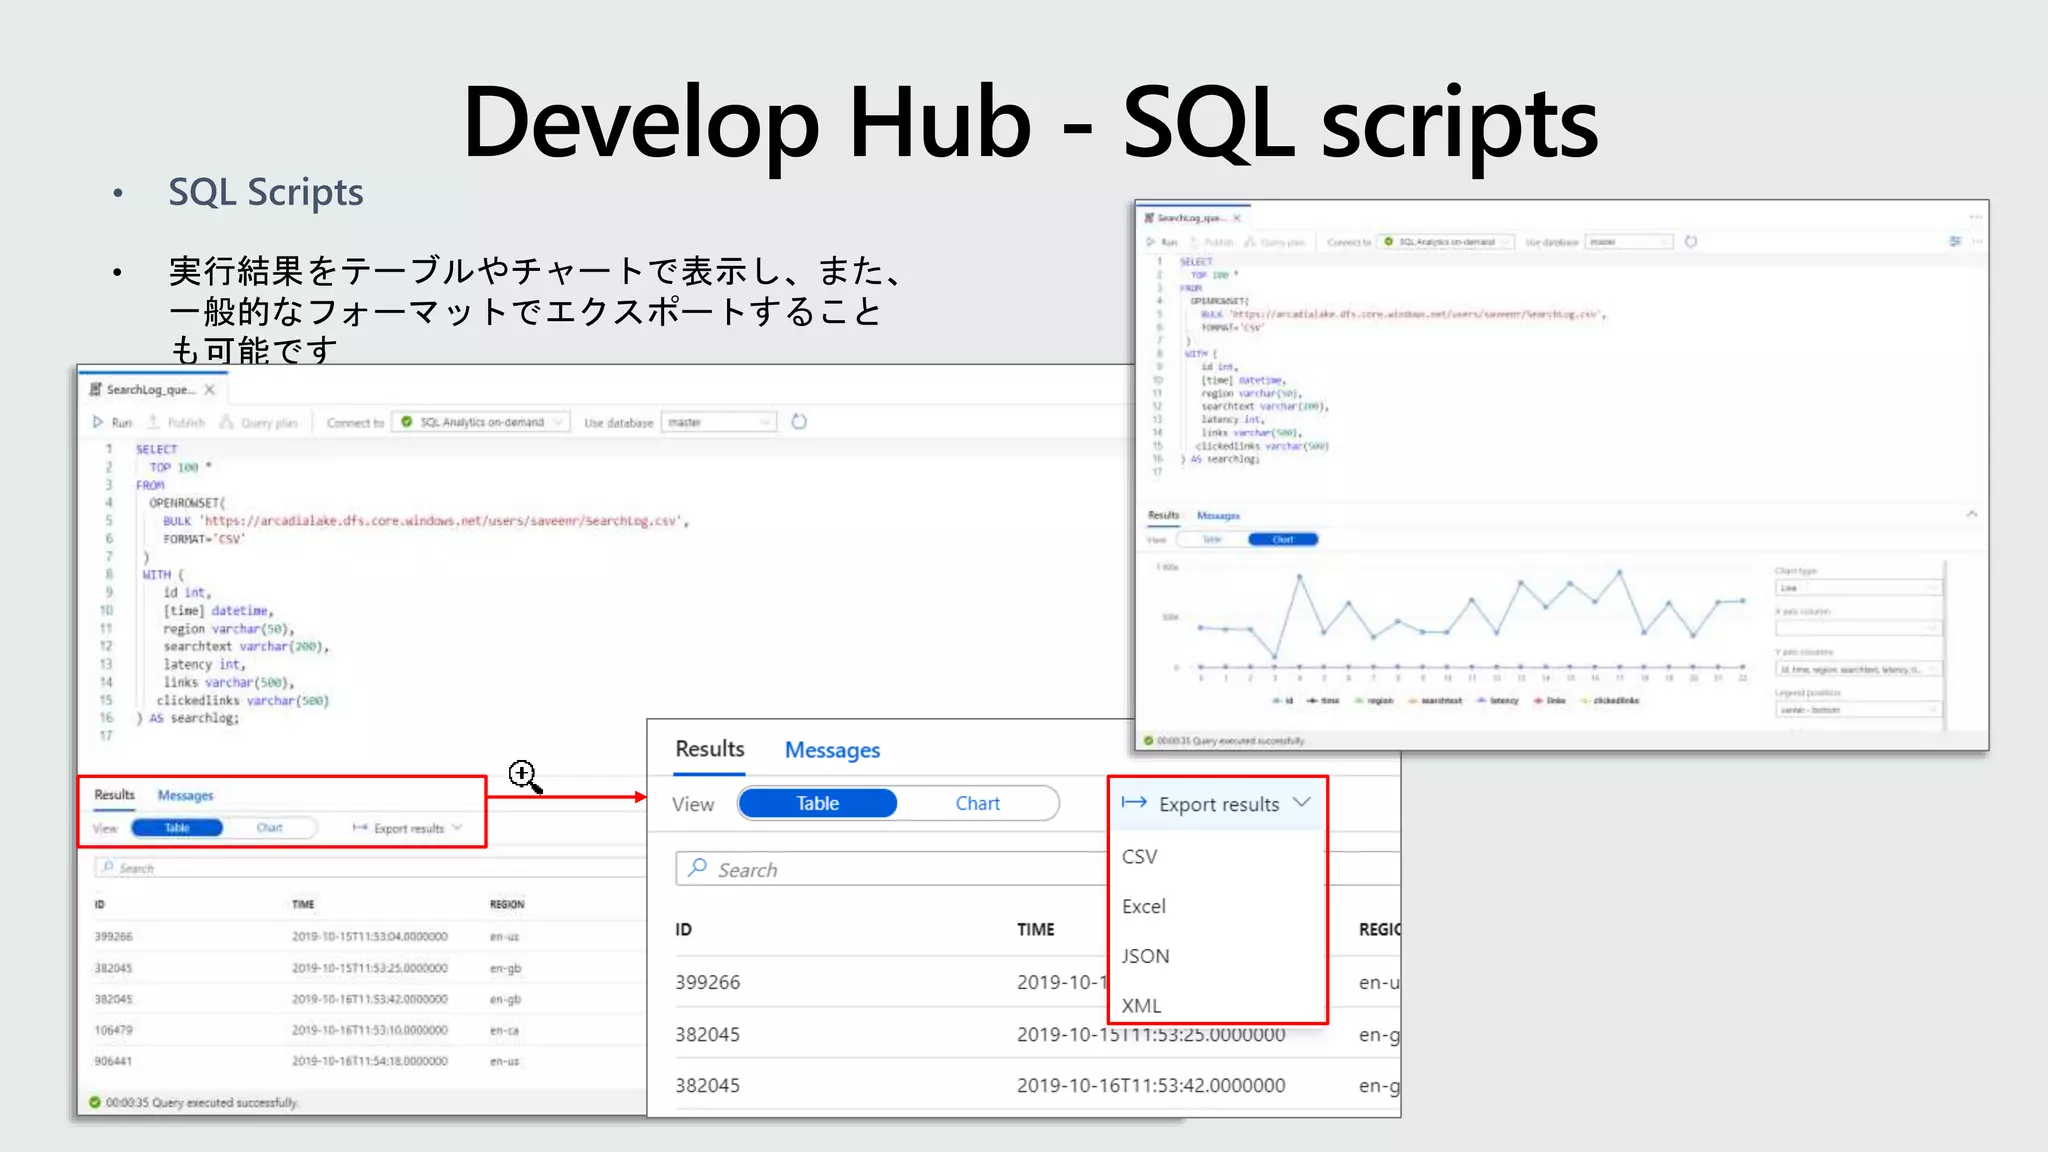This screenshot has height=1152, width=2048.
Task: Click TIME column header in enlarged inset
Action: point(1035,929)
